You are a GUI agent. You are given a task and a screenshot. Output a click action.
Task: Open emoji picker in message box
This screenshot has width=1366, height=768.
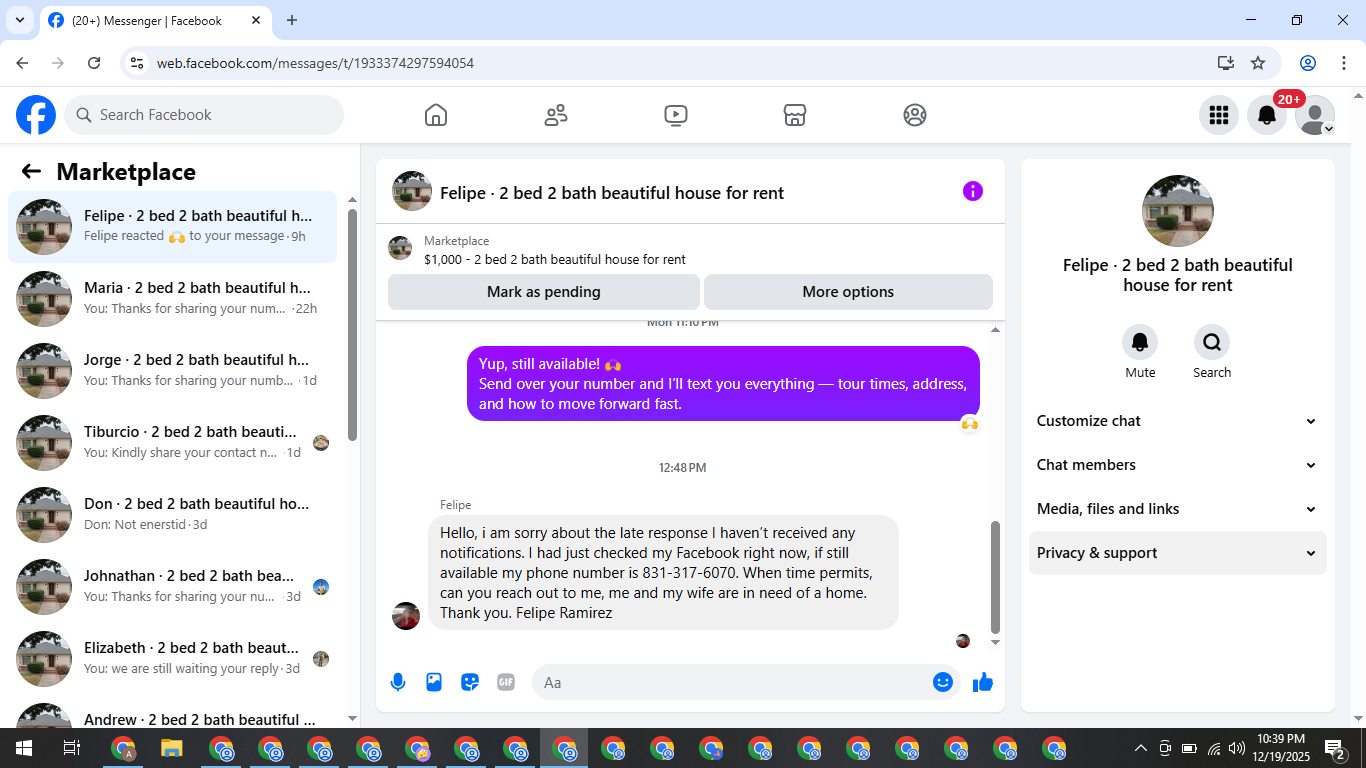943,682
